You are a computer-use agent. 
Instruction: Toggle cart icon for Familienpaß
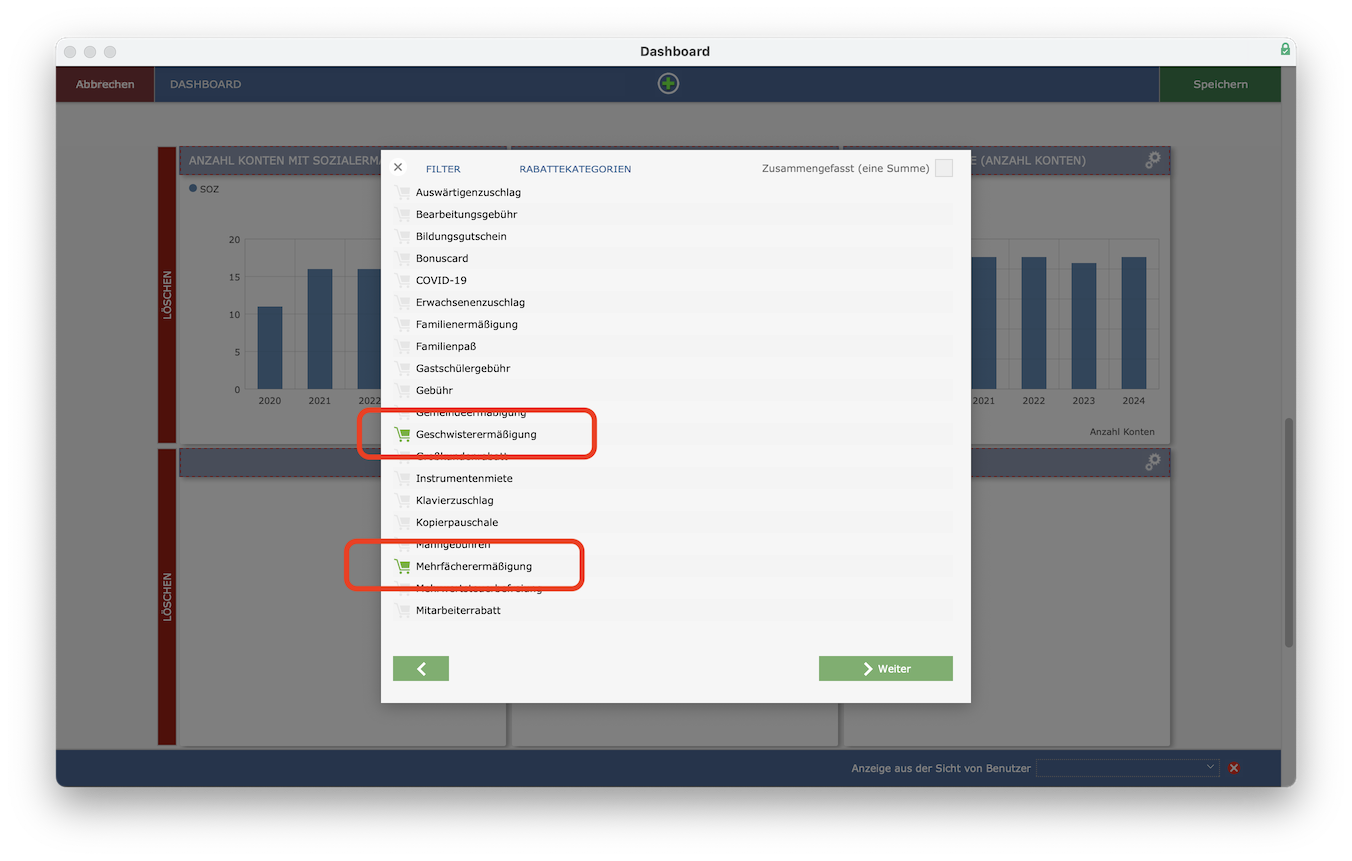coord(402,346)
